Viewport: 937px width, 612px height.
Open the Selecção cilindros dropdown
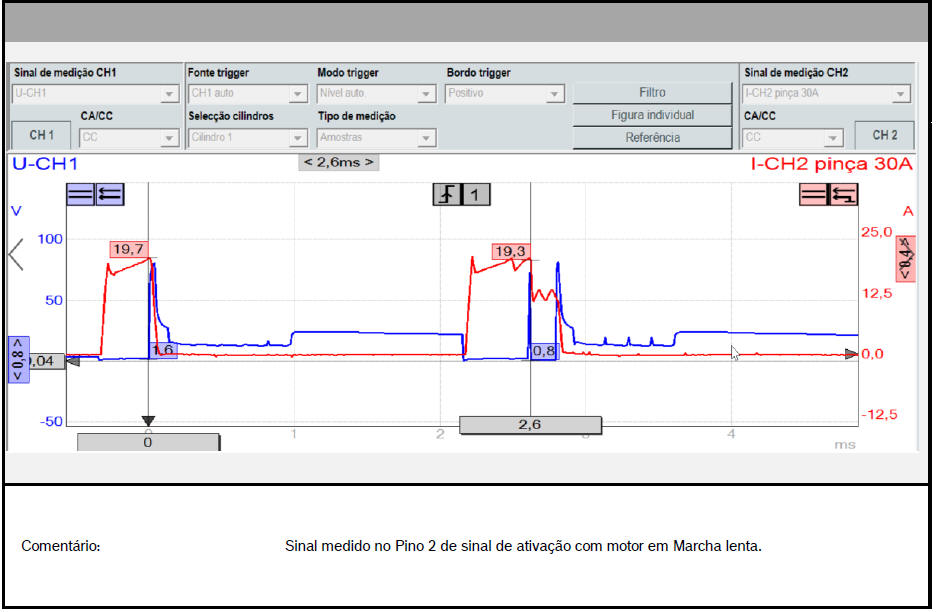[247, 138]
